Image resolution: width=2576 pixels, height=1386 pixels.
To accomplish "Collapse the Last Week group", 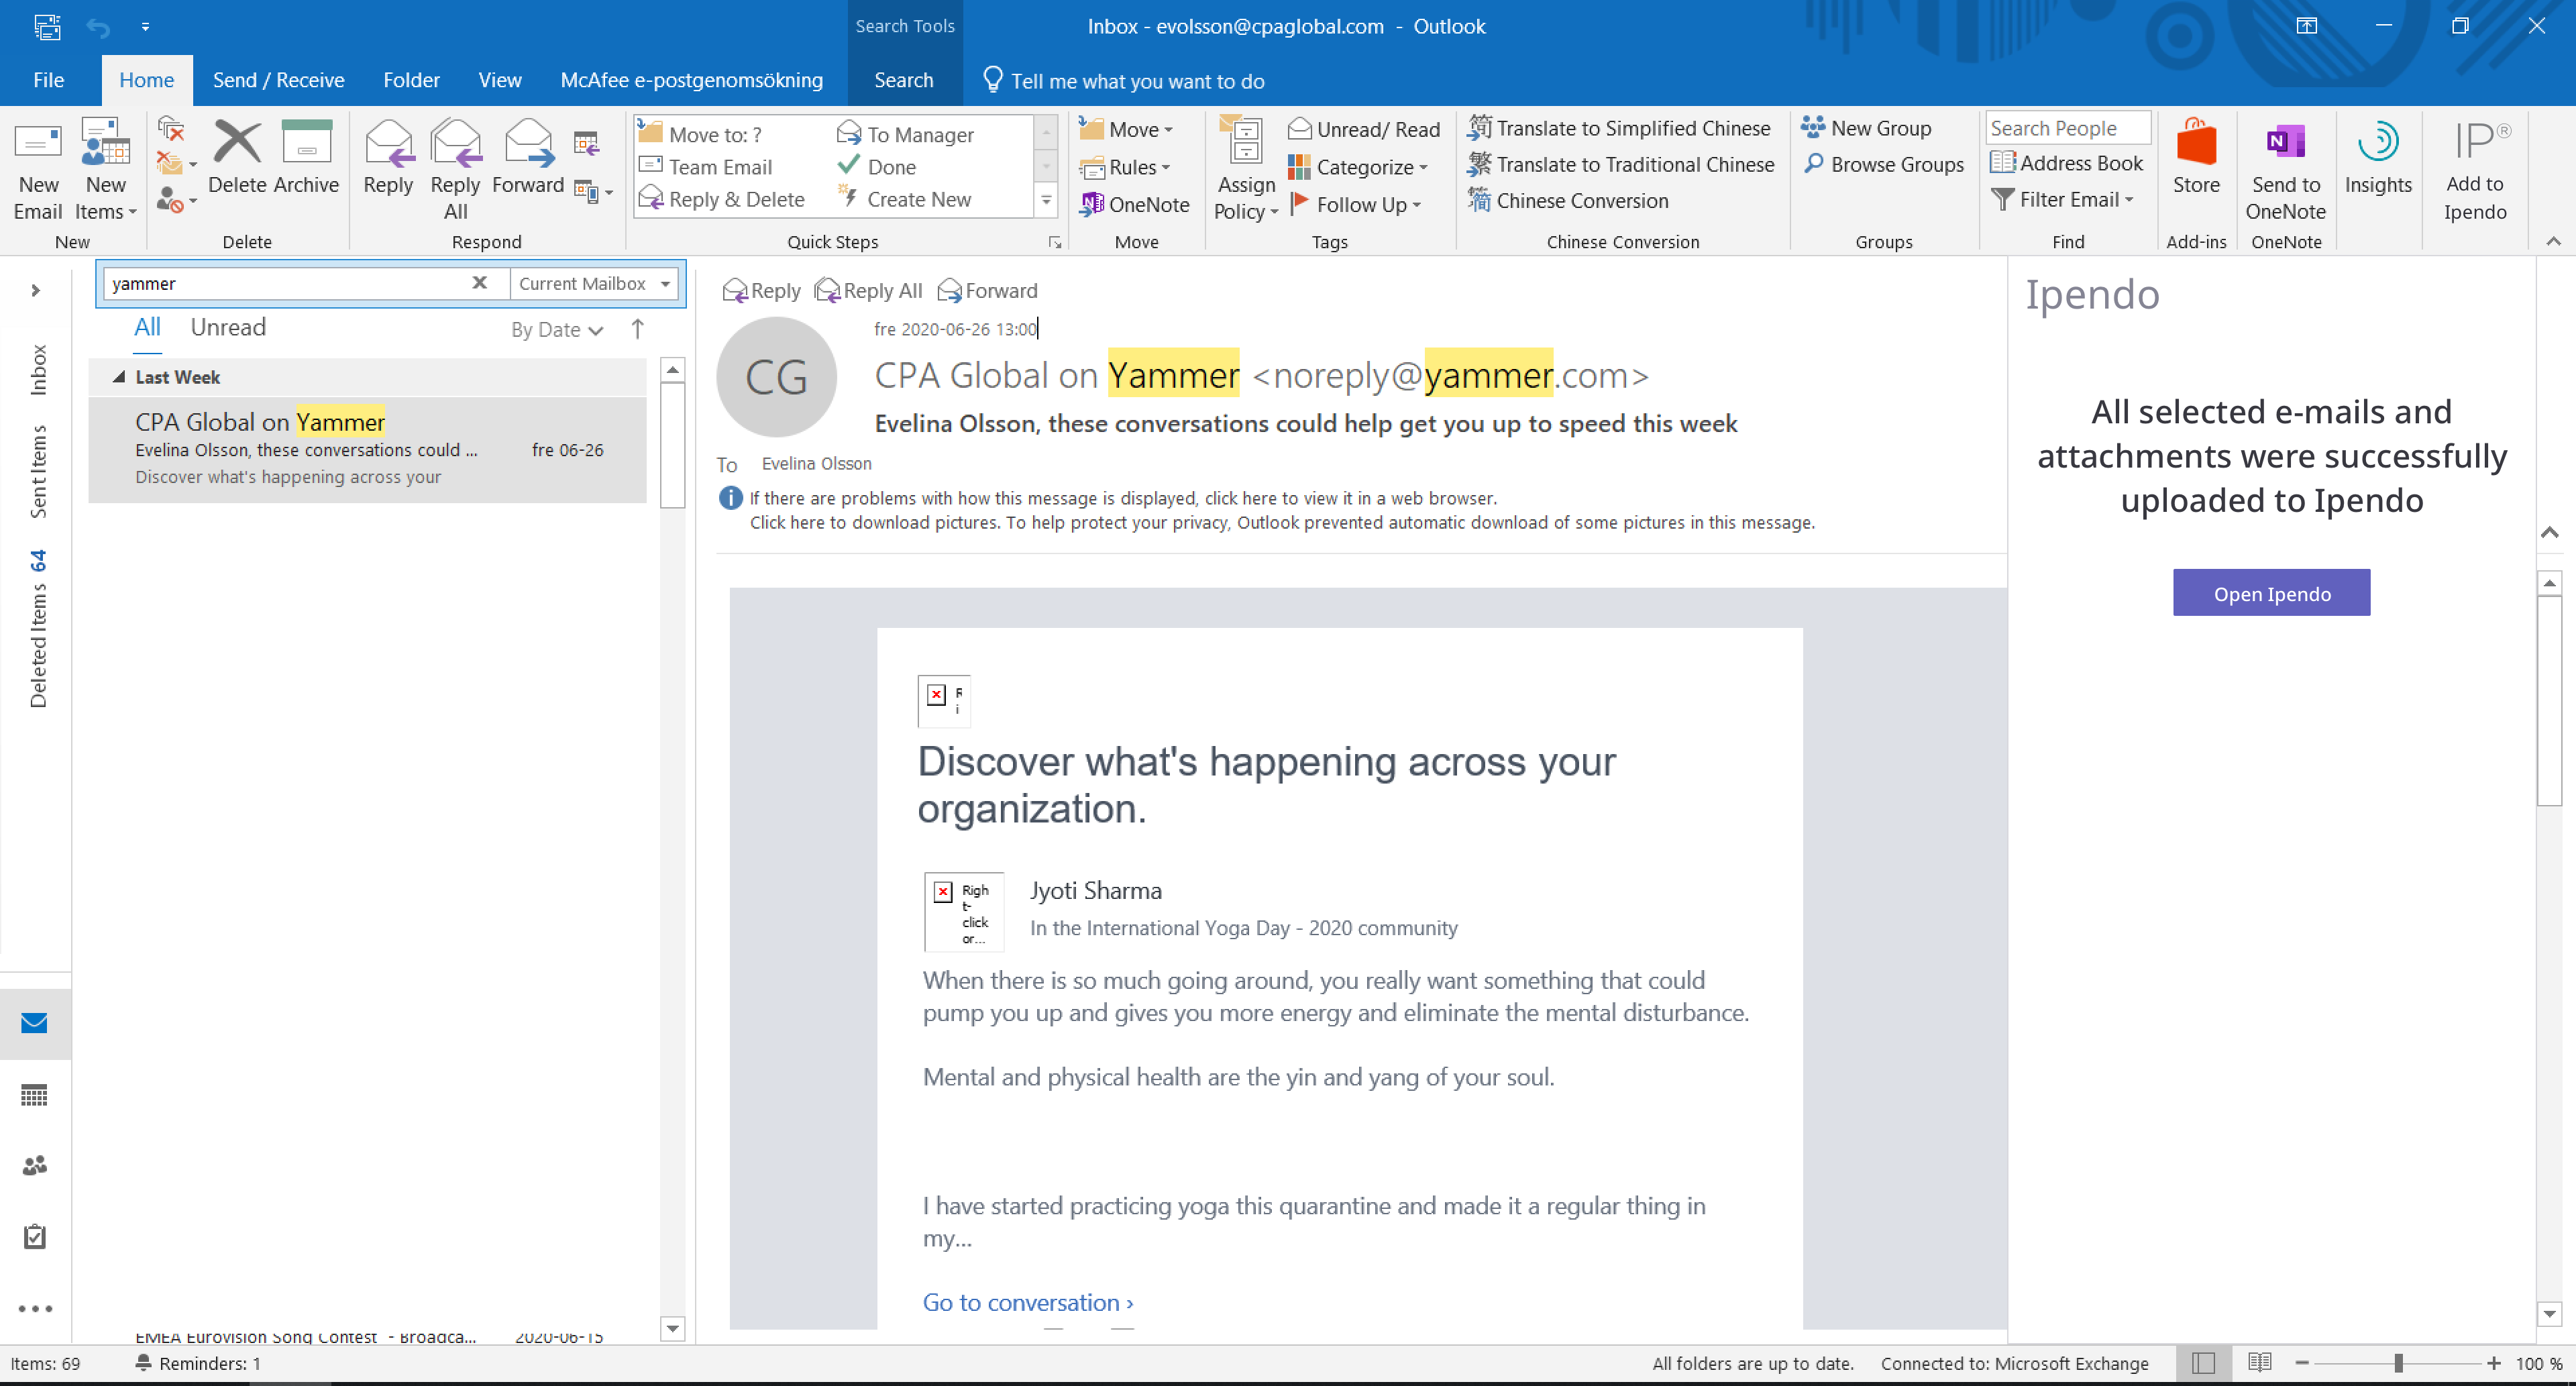I will (119, 377).
